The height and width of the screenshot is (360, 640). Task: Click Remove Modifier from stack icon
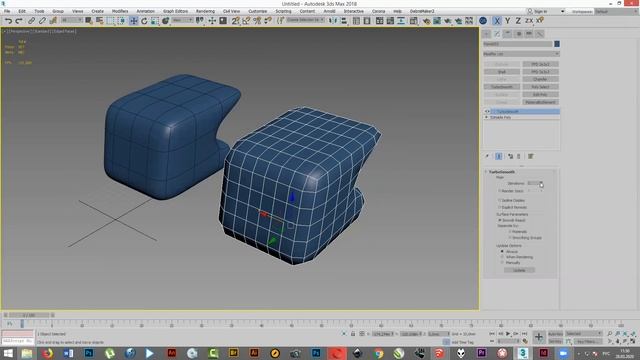point(519,156)
